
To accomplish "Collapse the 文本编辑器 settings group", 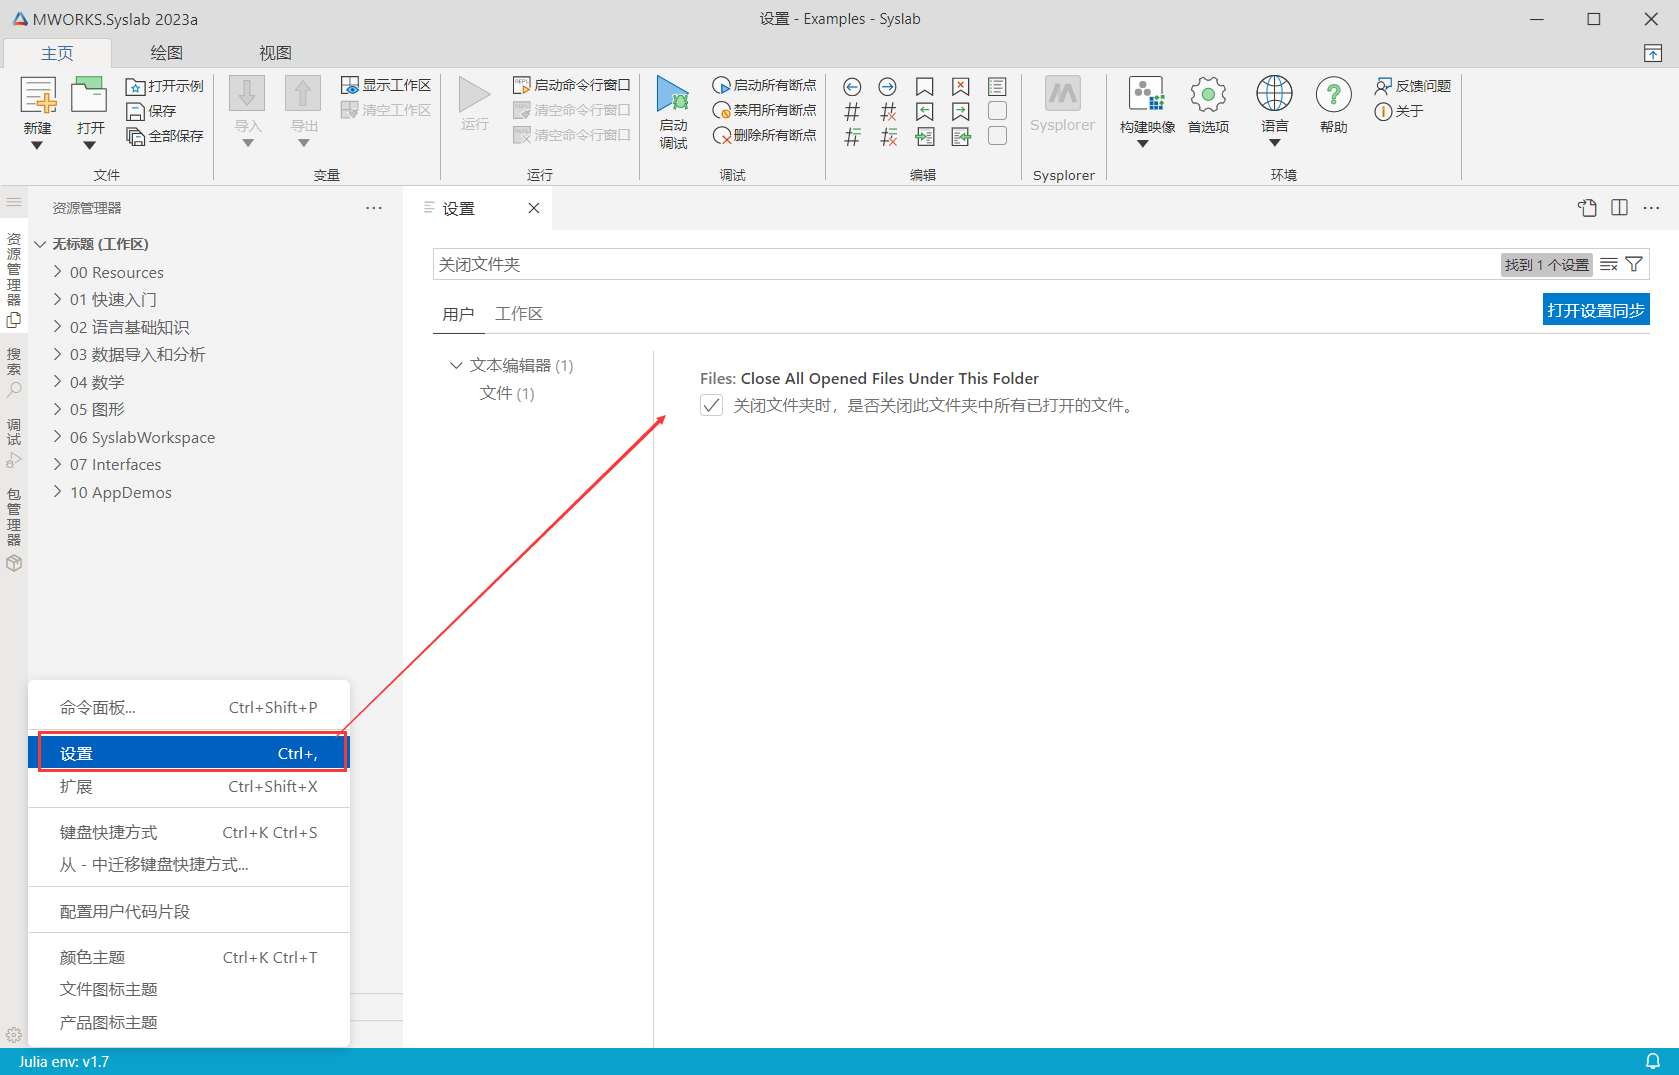I will (456, 366).
